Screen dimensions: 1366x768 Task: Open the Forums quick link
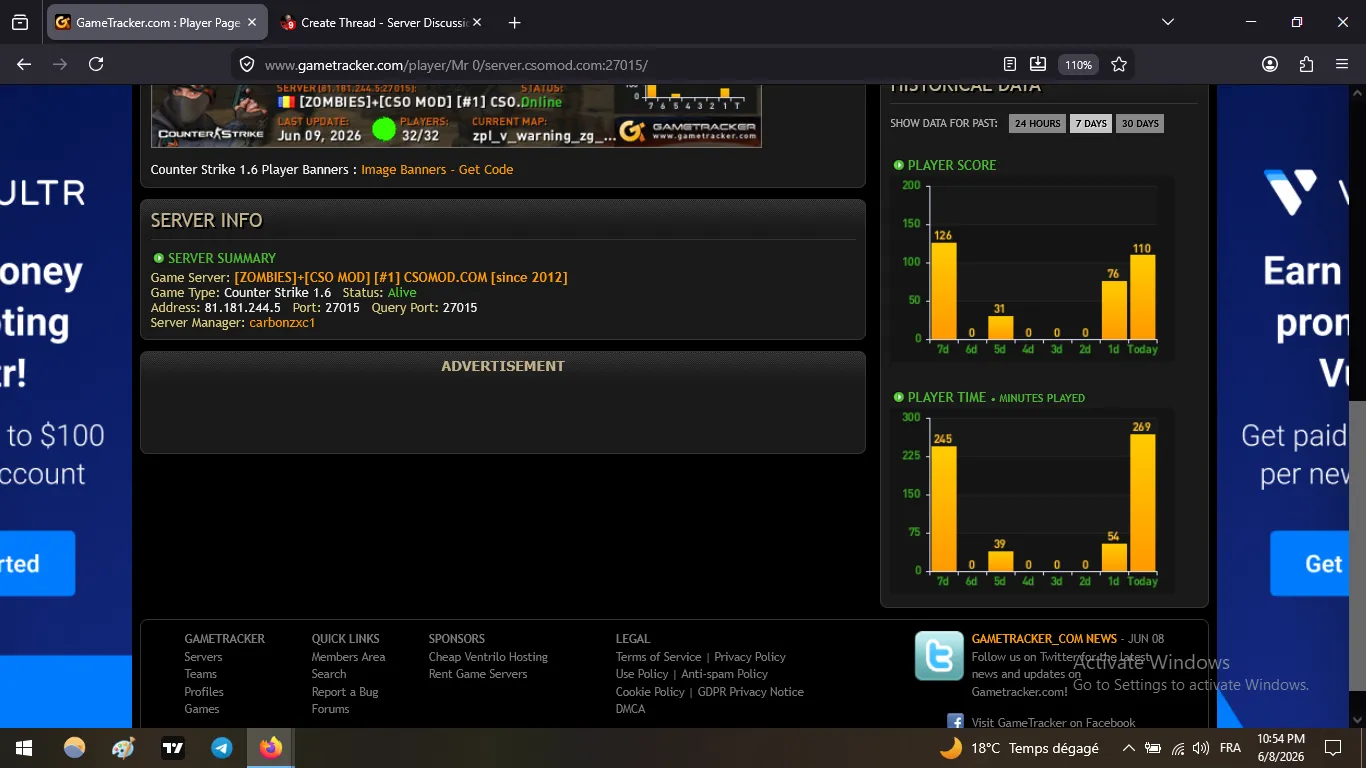330,709
